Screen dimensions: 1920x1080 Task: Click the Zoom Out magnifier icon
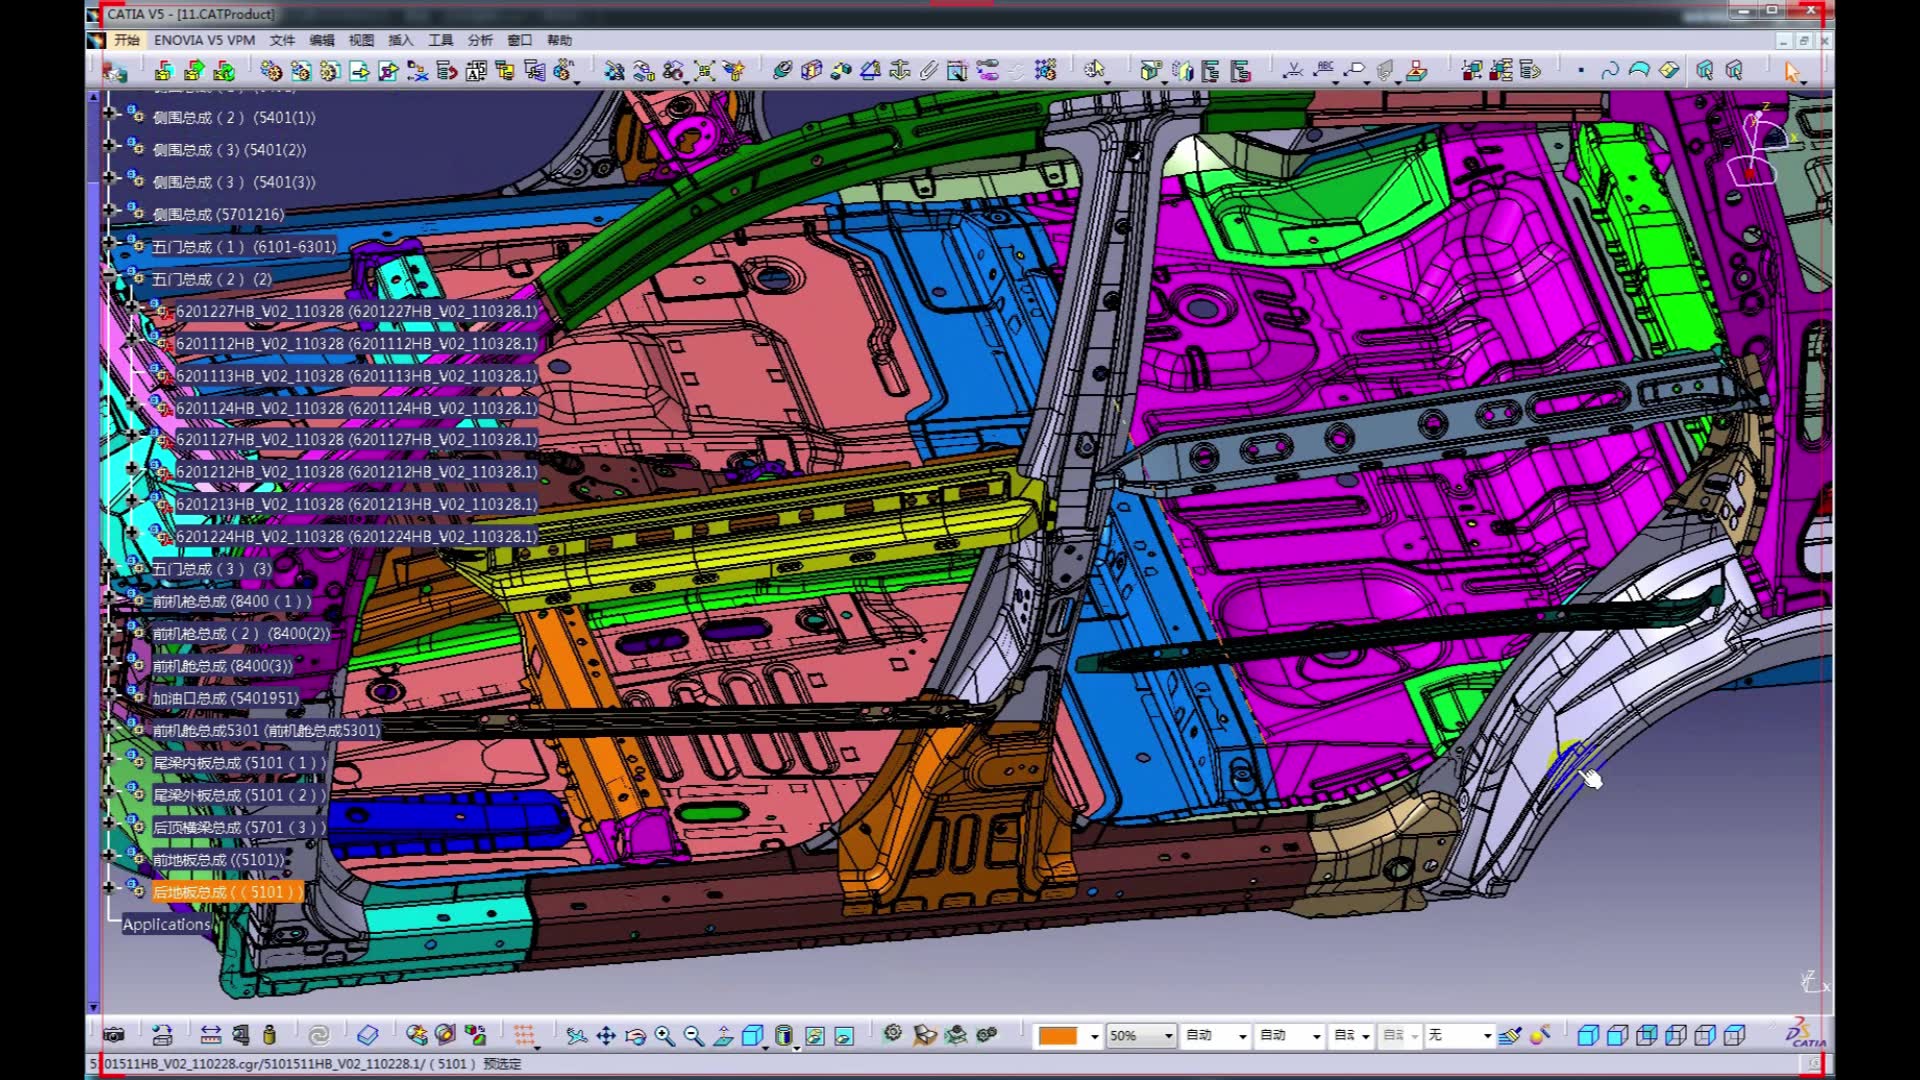(x=693, y=1036)
